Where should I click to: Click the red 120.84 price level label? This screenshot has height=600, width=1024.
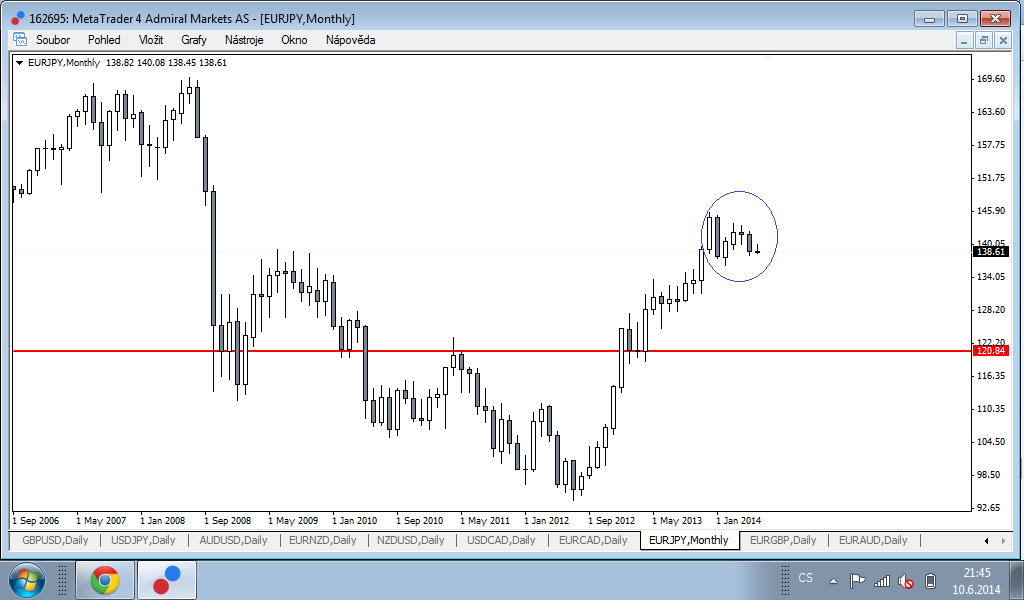[x=991, y=351]
